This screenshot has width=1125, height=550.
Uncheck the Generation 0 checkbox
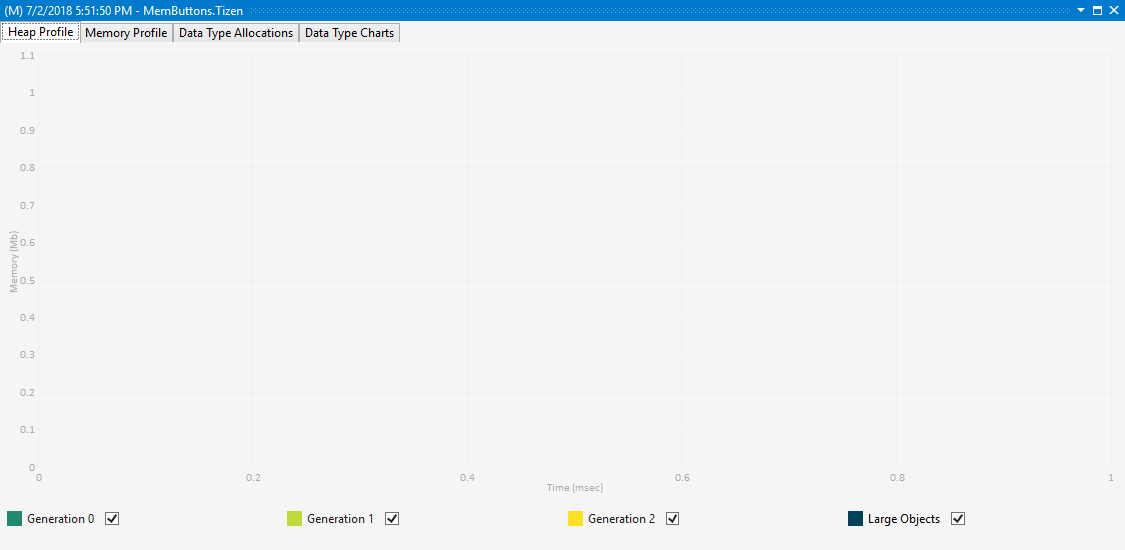click(x=112, y=519)
